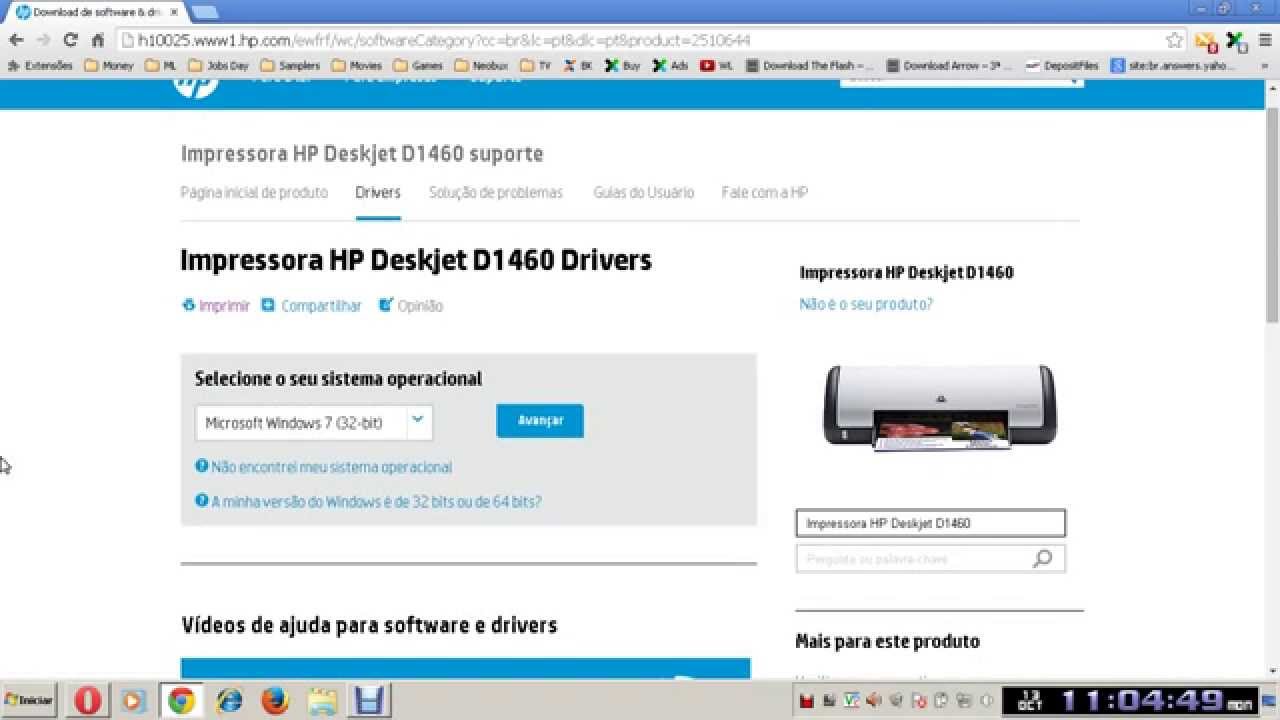Open the DepositFiles bookmark
This screenshot has width=1280, height=720.
(x=1062, y=65)
